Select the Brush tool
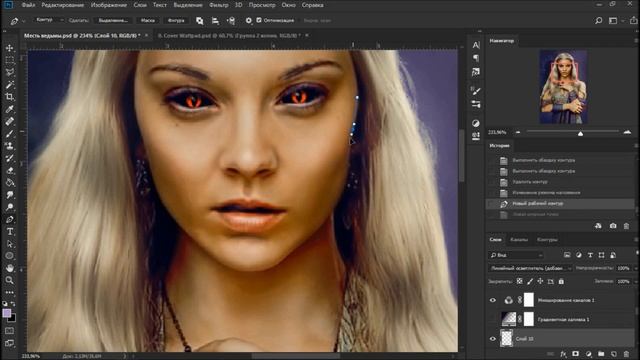Screen dimensions: 640x360 pos(9,134)
